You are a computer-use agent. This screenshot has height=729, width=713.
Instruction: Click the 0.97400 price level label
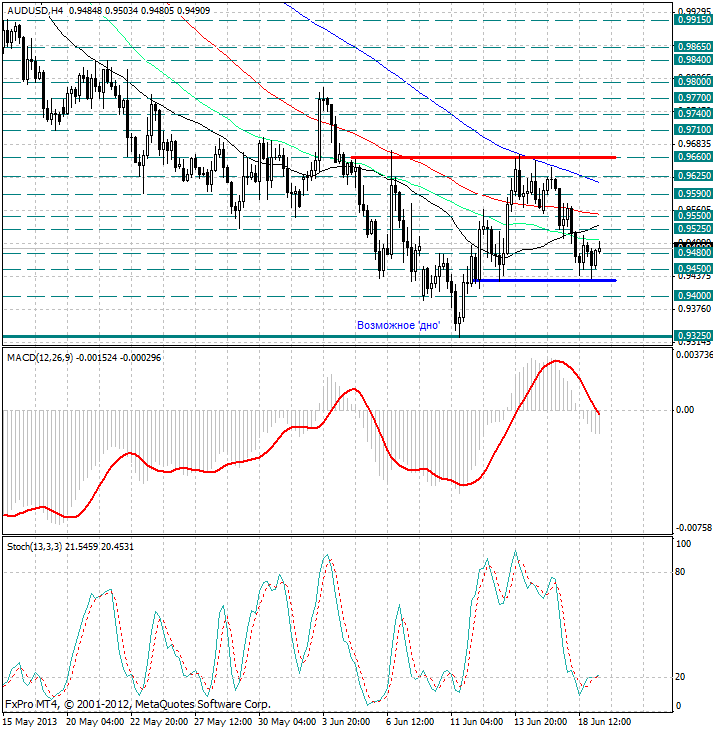point(693,113)
